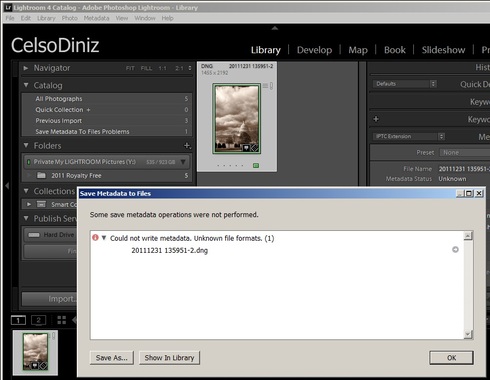The image size is (490, 380).
Task: Click the keyword badge on grid thumbnail
Action: point(246,148)
